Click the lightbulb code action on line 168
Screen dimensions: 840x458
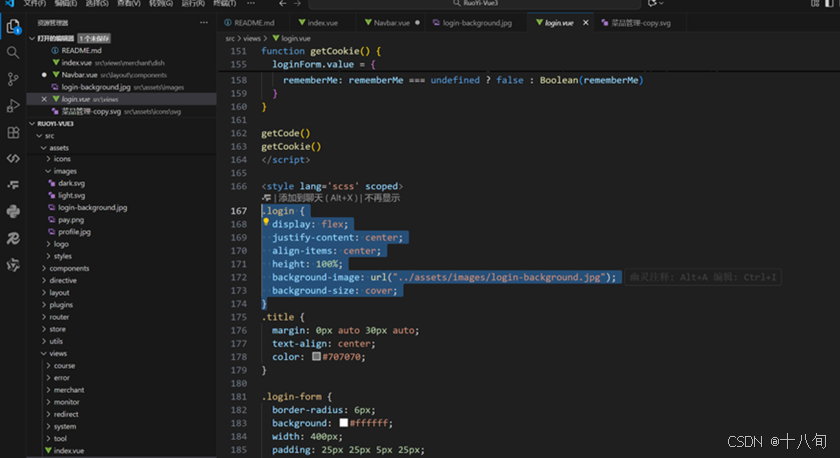[266, 222]
